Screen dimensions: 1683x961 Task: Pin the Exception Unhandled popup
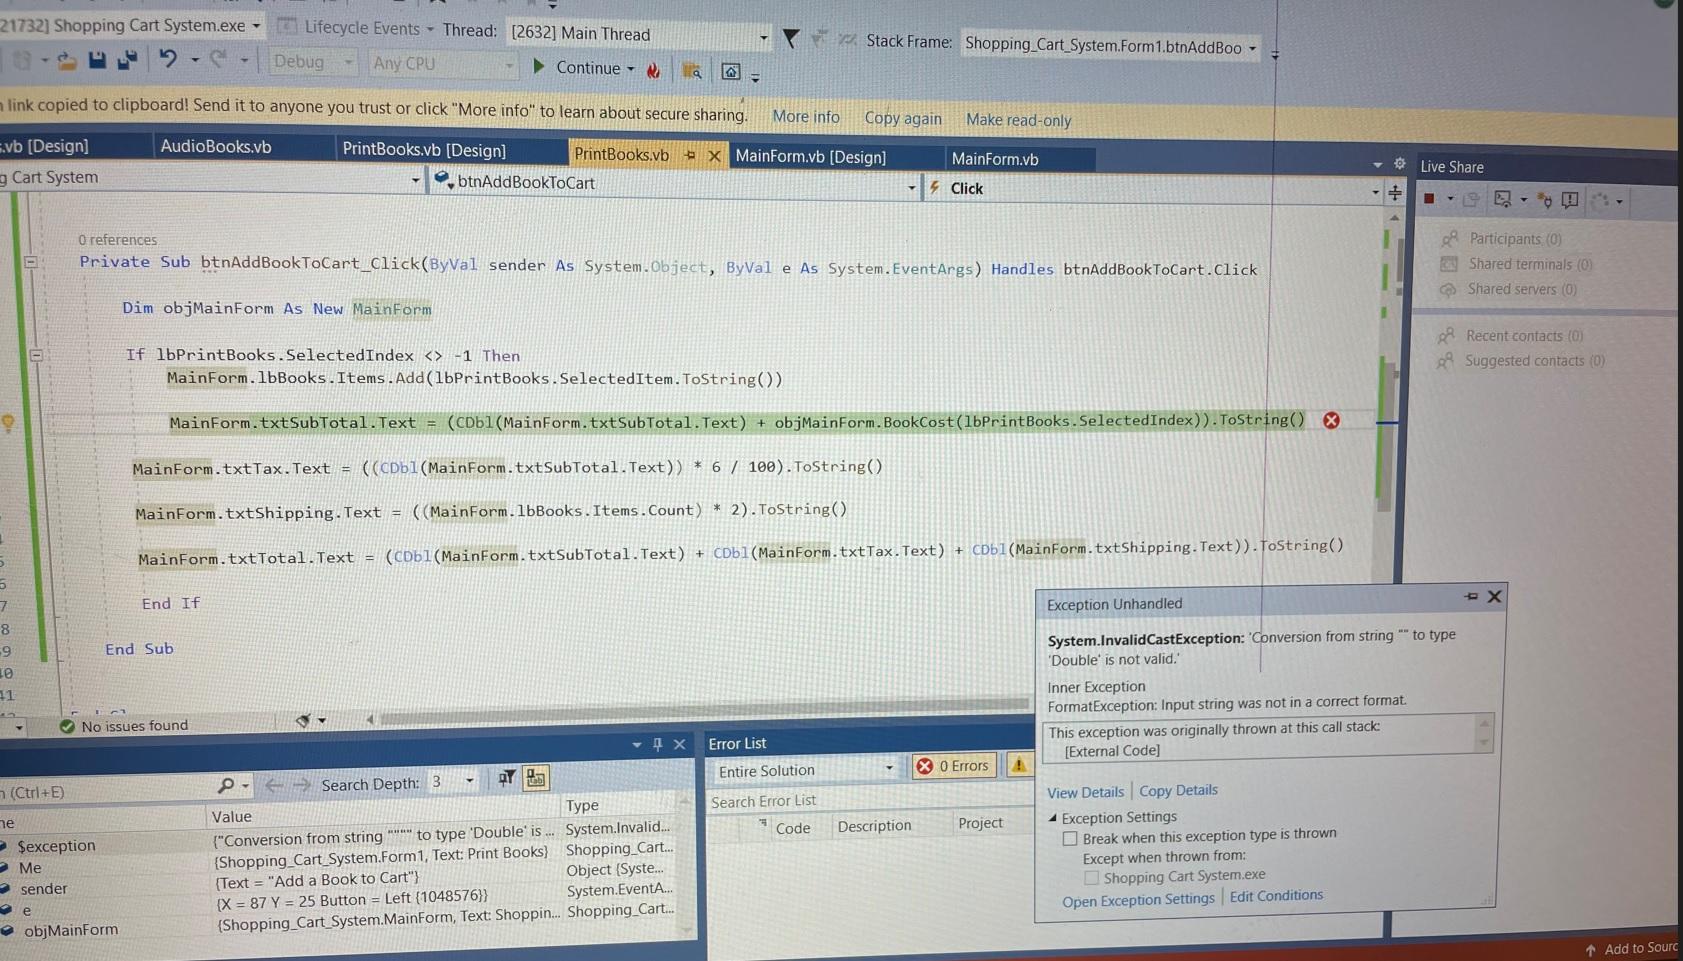tap(1471, 596)
